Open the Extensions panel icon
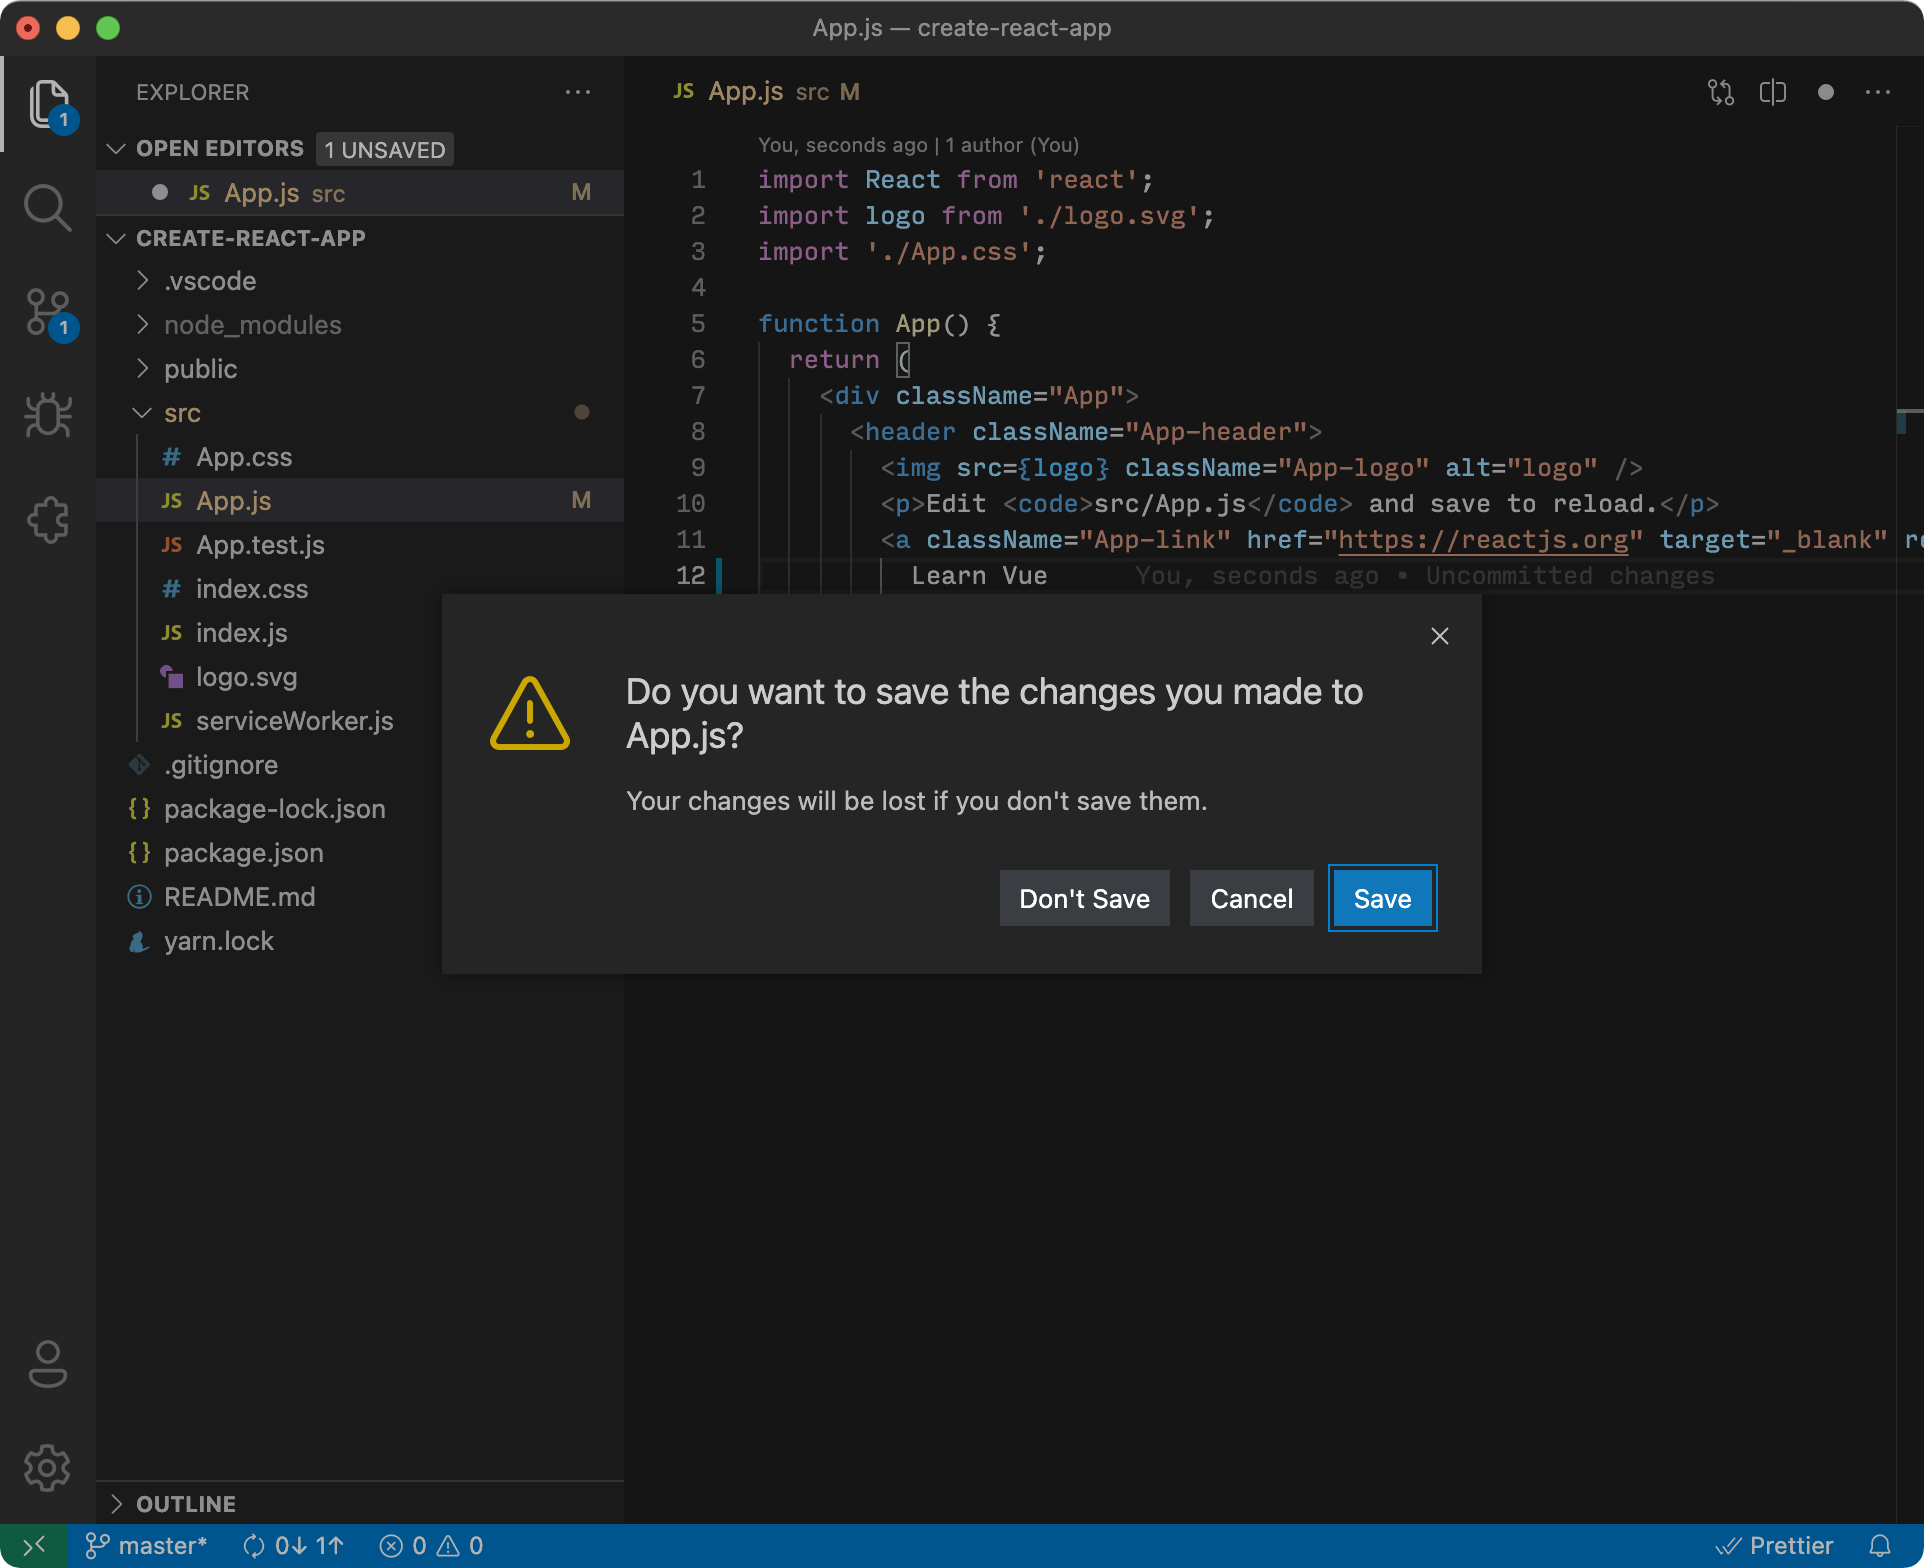1924x1568 pixels. [x=46, y=518]
